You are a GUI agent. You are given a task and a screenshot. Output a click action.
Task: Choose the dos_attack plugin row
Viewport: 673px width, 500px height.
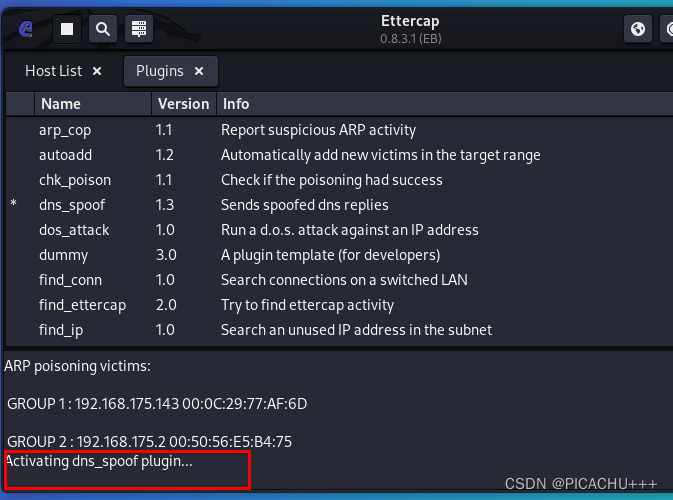coord(73,230)
